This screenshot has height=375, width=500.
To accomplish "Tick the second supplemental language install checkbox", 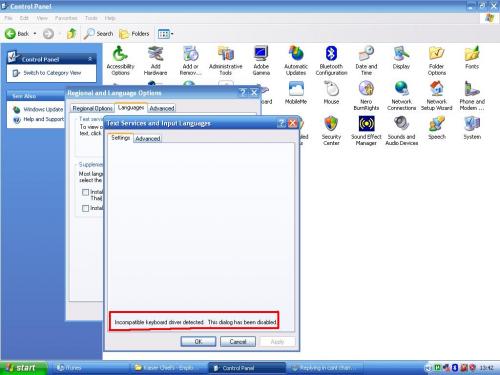I will (x=85, y=208).
